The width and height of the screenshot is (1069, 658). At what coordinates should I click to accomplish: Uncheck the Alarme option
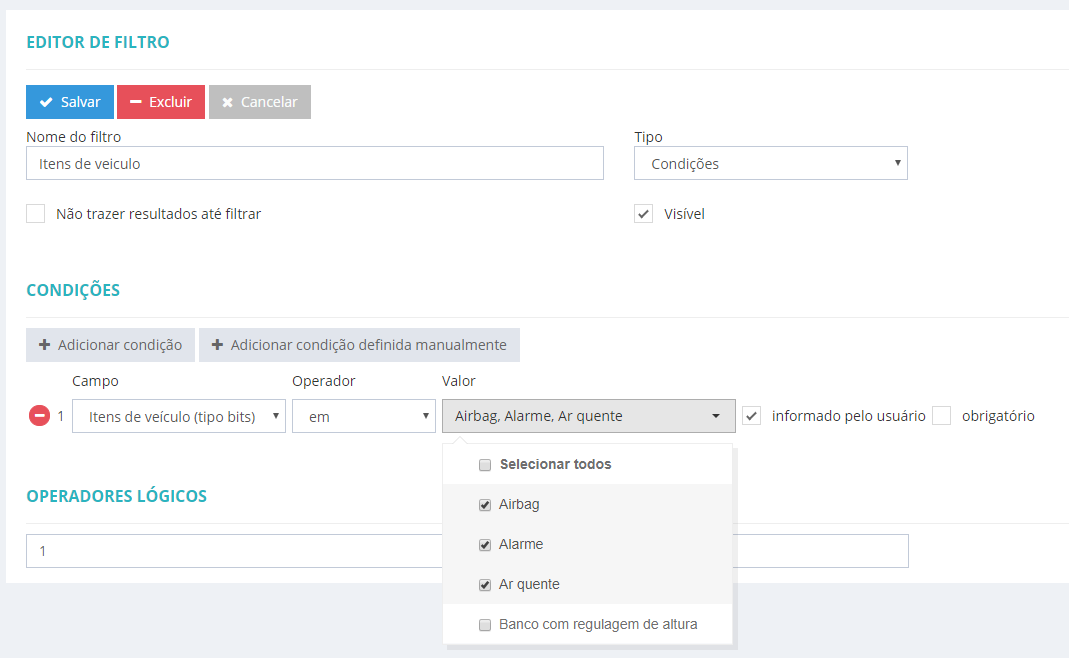(x=485, y=545)
